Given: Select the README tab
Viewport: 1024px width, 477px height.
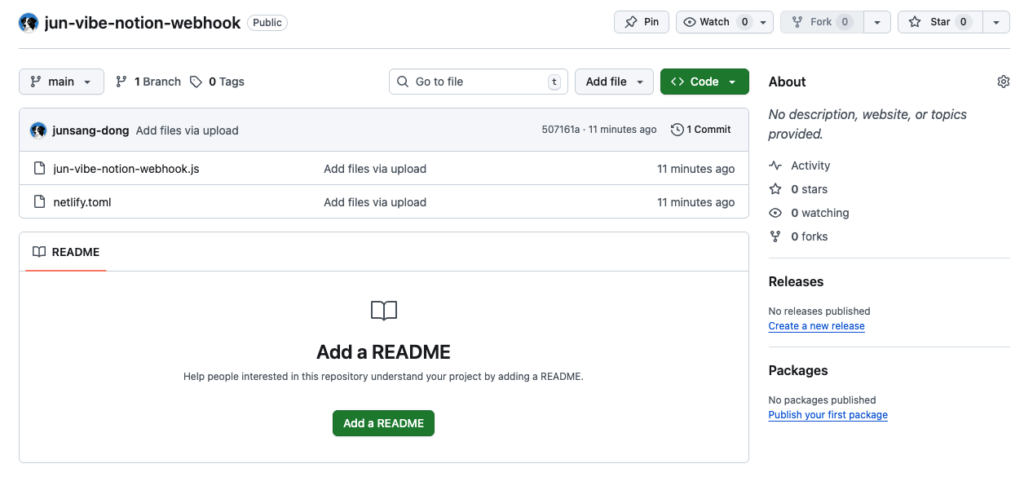Looking at the screenshot, I should [x=66, y=252].
